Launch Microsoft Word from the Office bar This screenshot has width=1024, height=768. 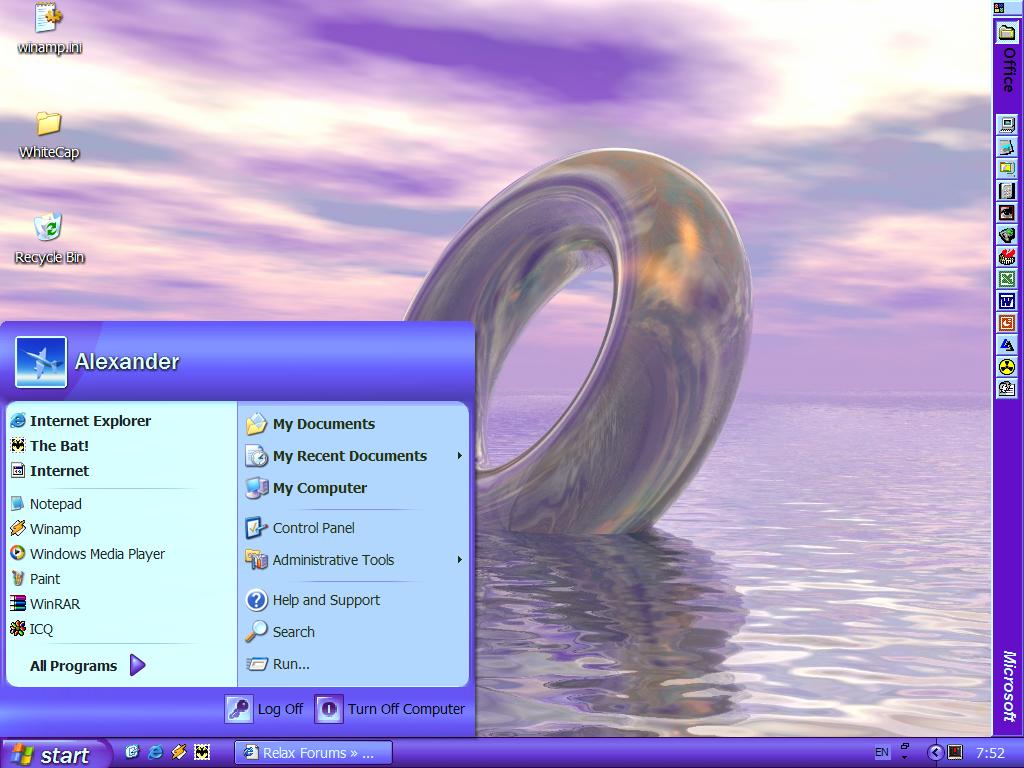coord(1007,301)
